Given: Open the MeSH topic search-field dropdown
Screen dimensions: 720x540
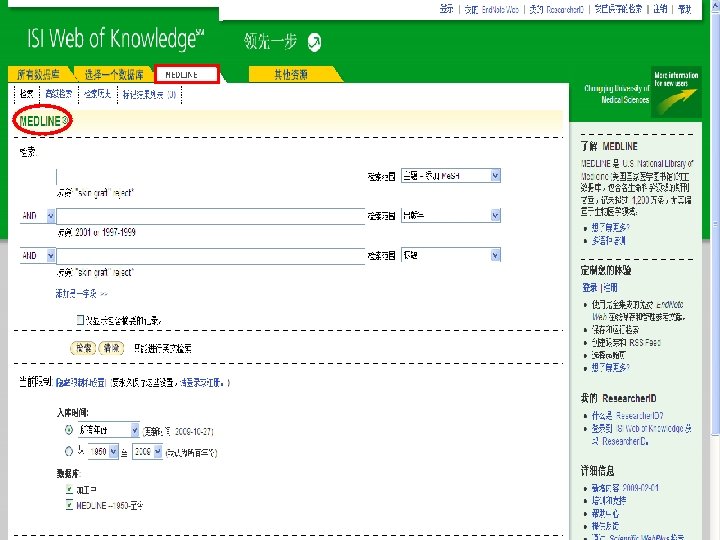Looking at the screenshot, I should pyautogui.click(x=451, y=175).
